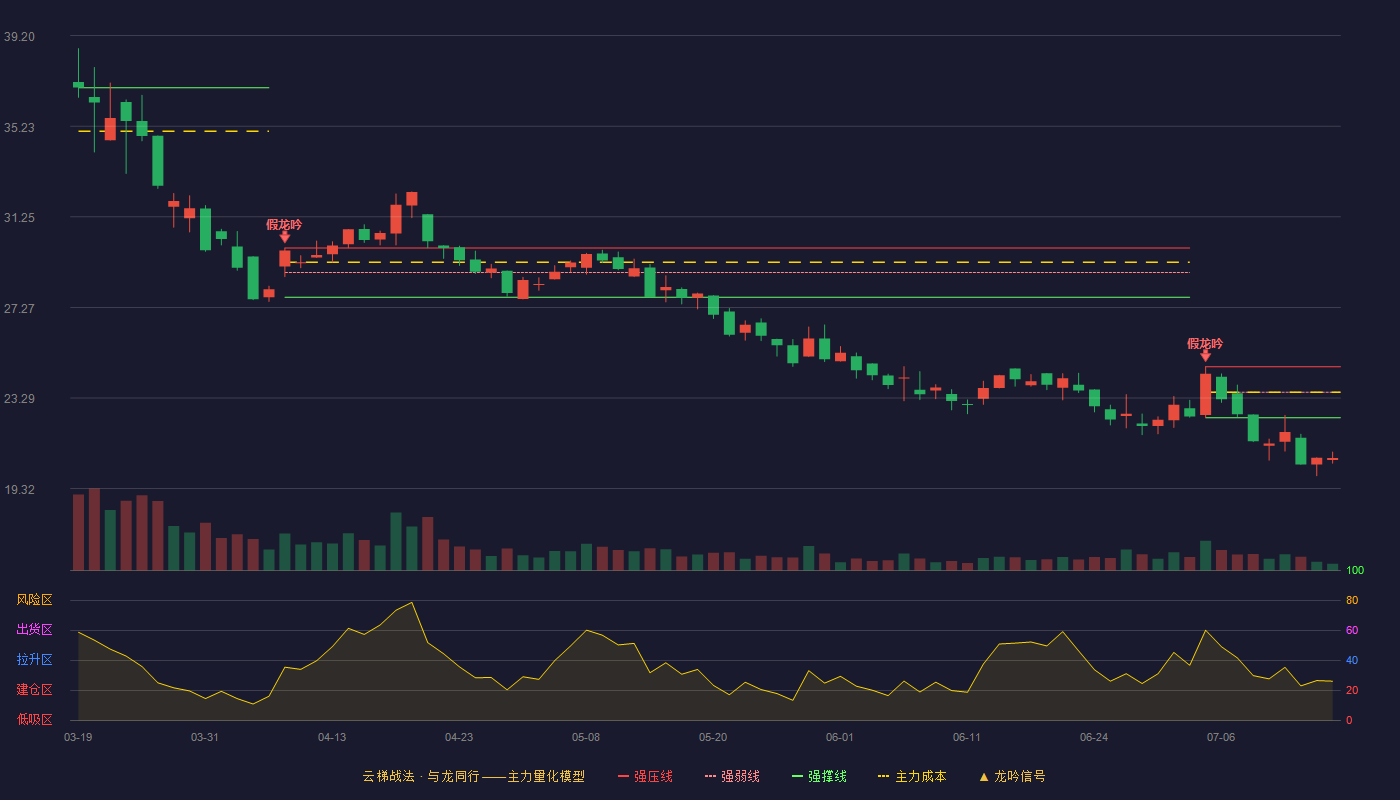Click the 07-06 date label
Screen dimensions: 1400x800
point(1221,737)
